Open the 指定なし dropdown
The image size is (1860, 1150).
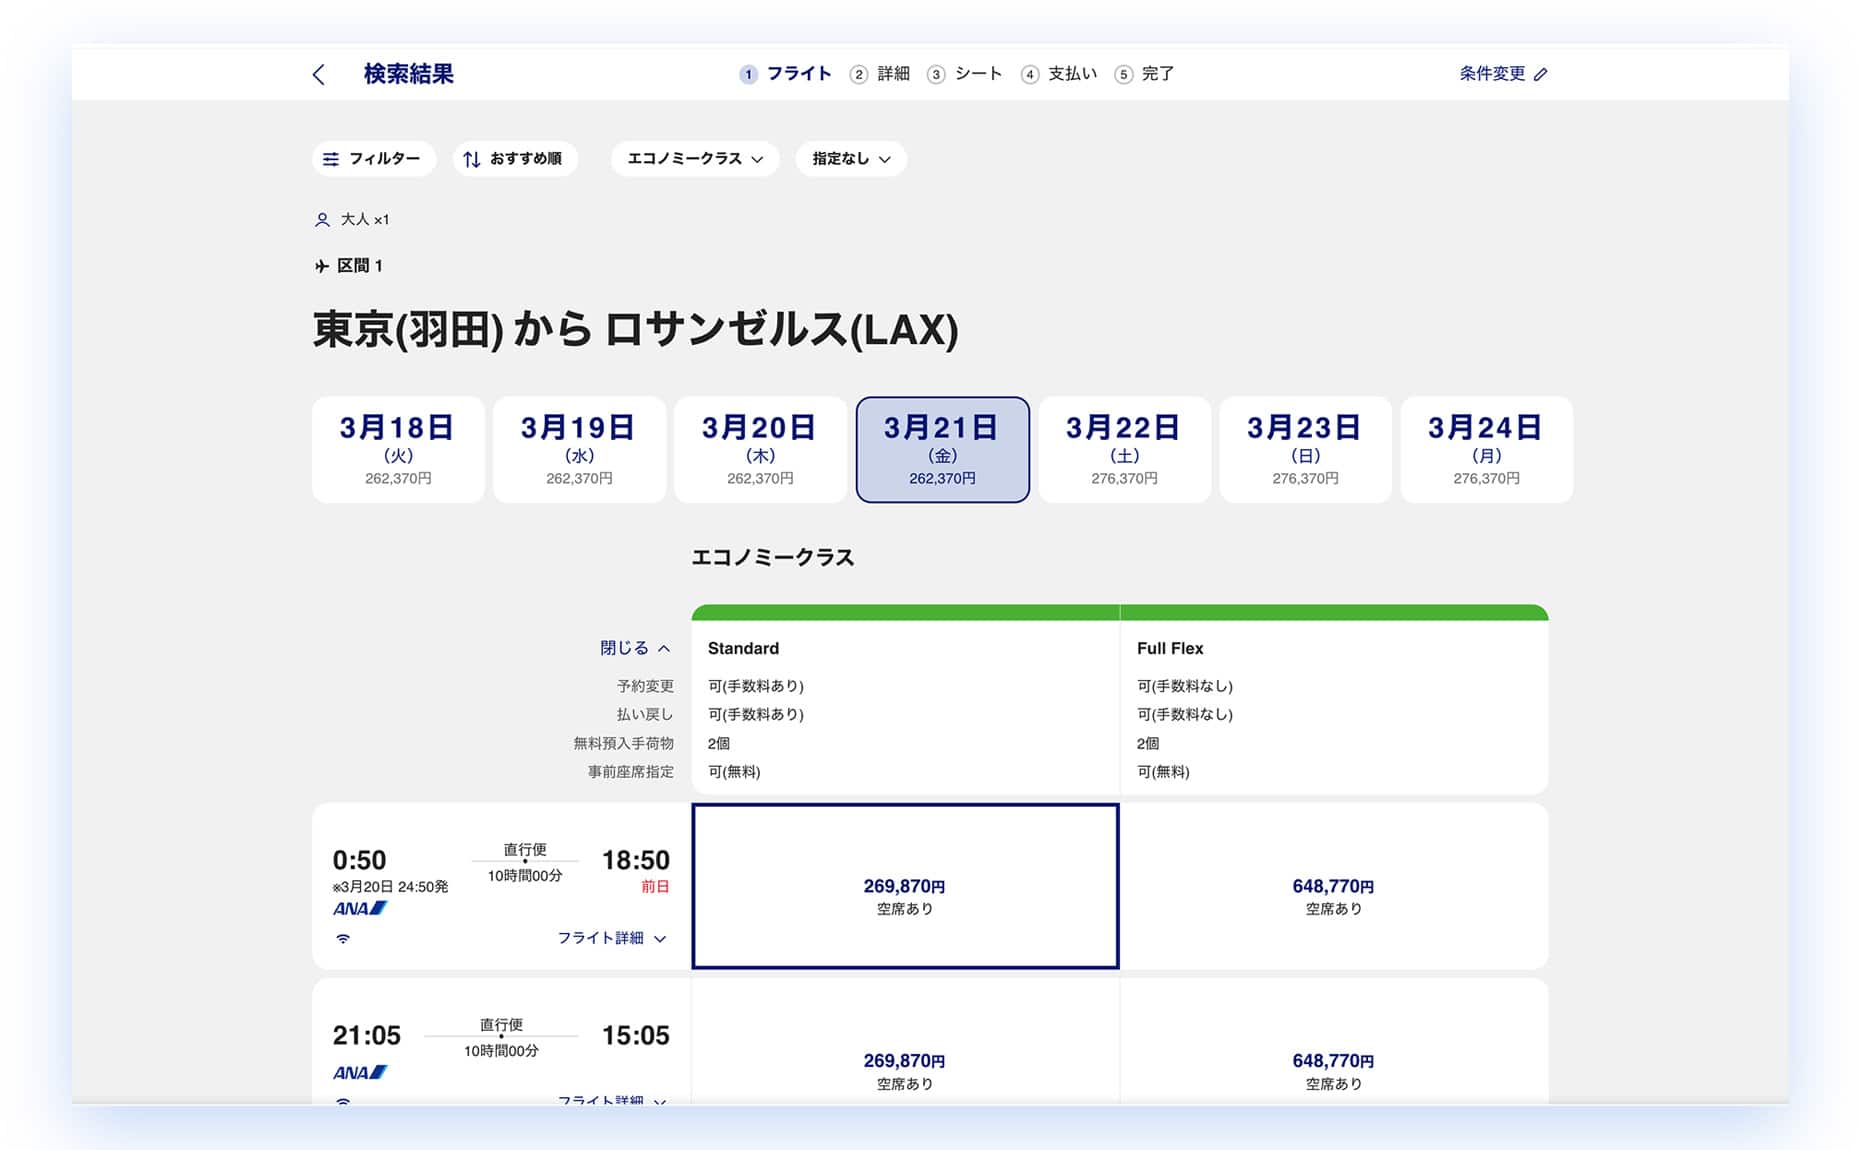(x=851, y=159)
